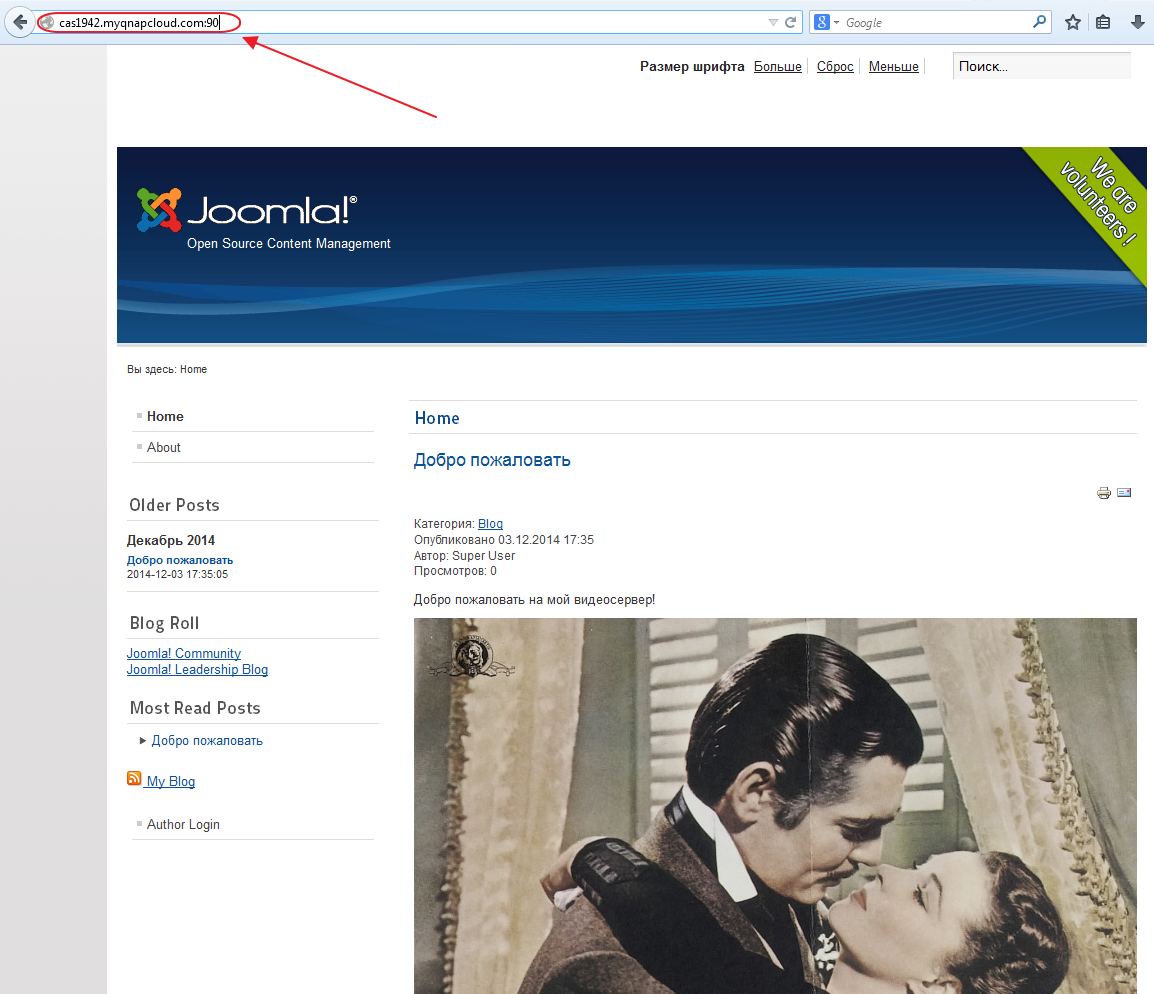Click the magnifier search icon in Google box
The width and height of the screenshot is (1154, 994).
1039,22
